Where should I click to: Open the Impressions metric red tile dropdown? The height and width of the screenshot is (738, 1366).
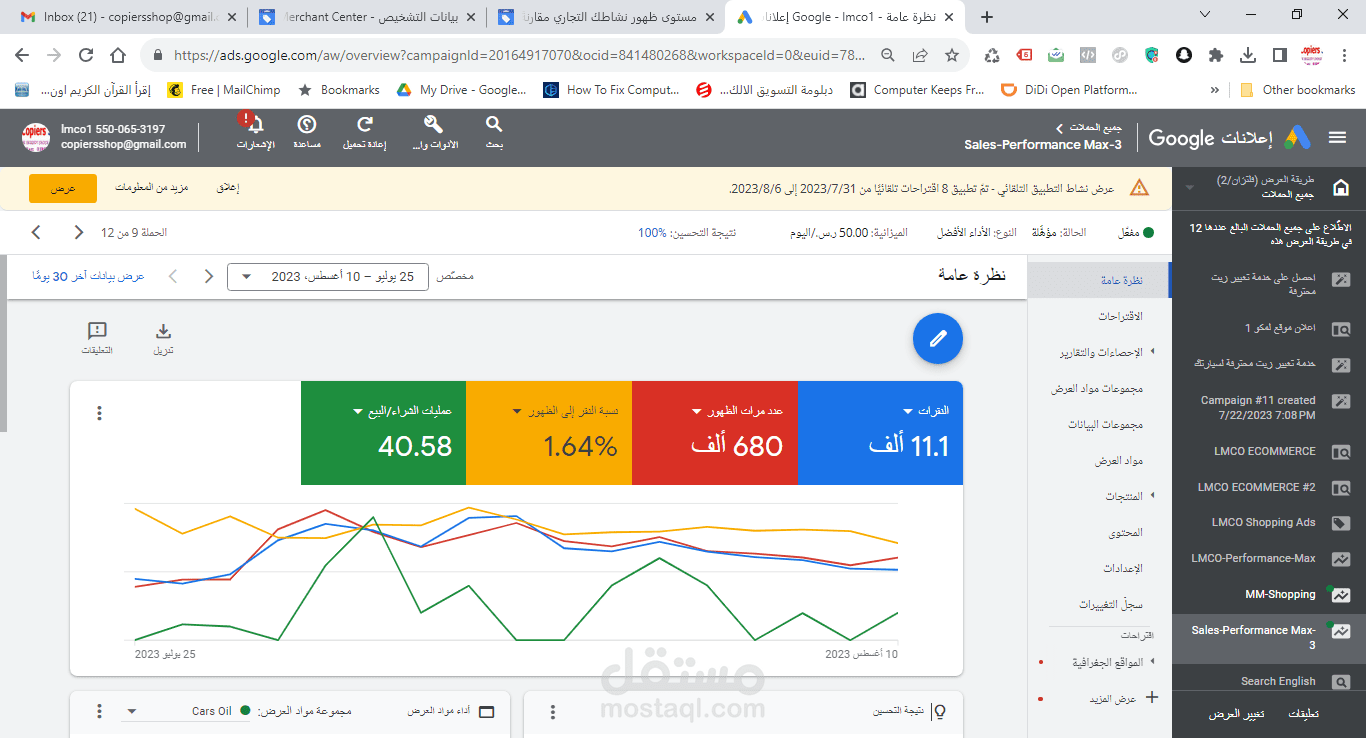tap(714, 433)
